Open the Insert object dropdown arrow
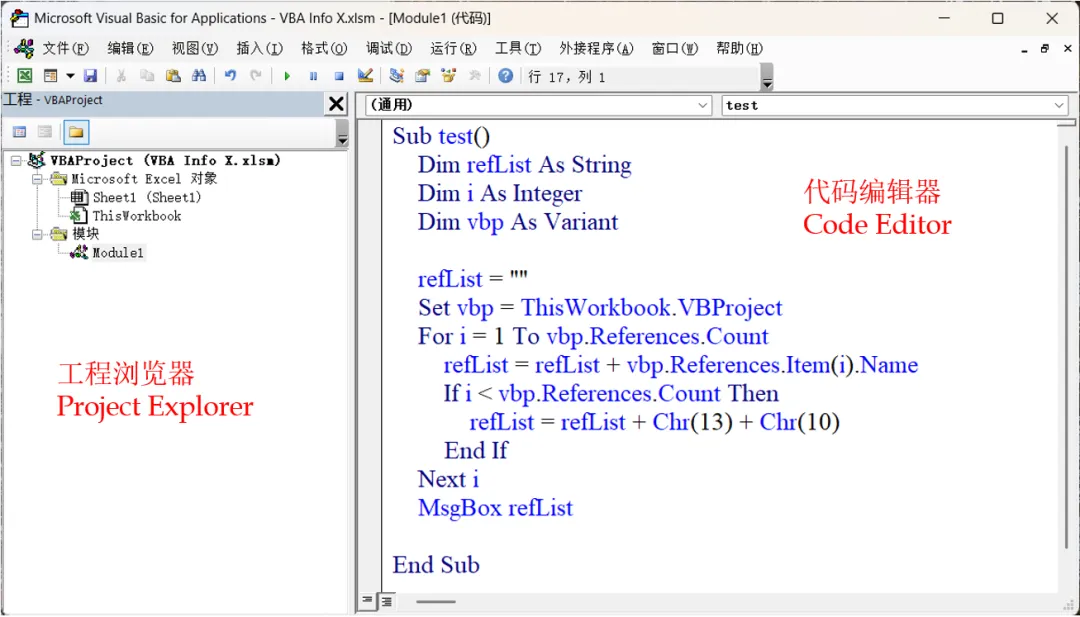Screen dimensions: 1080x617 70,76
